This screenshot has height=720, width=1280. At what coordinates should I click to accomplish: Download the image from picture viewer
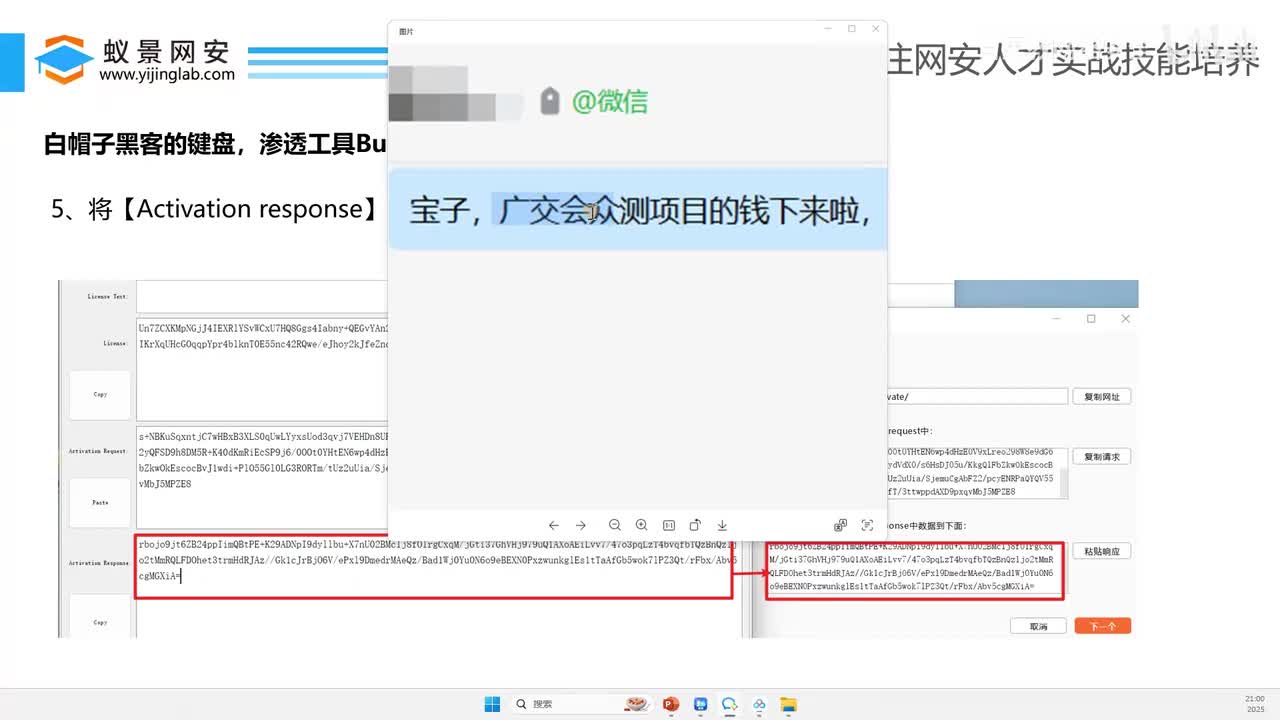[x=722, y=525]
